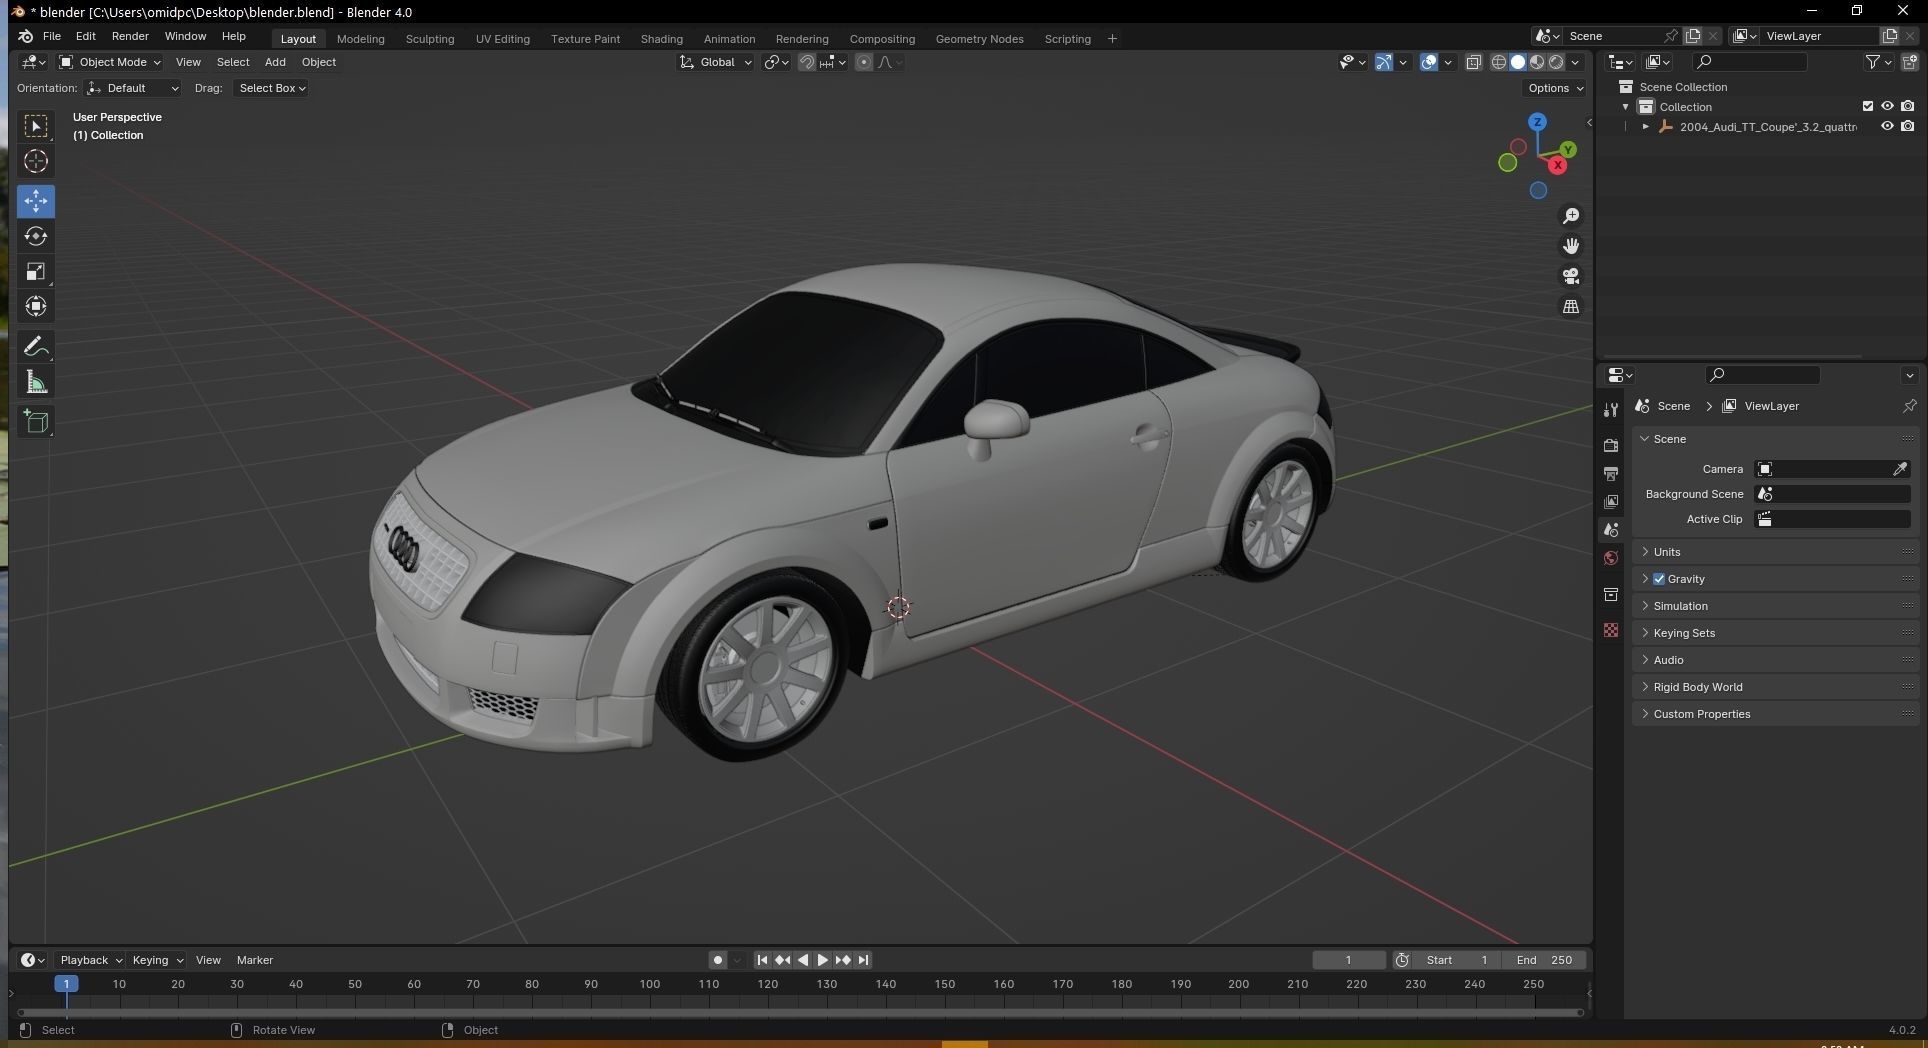Toggle snapping magnet icon
Viewport: 1928px width, 1048px height.
[806, 62]
